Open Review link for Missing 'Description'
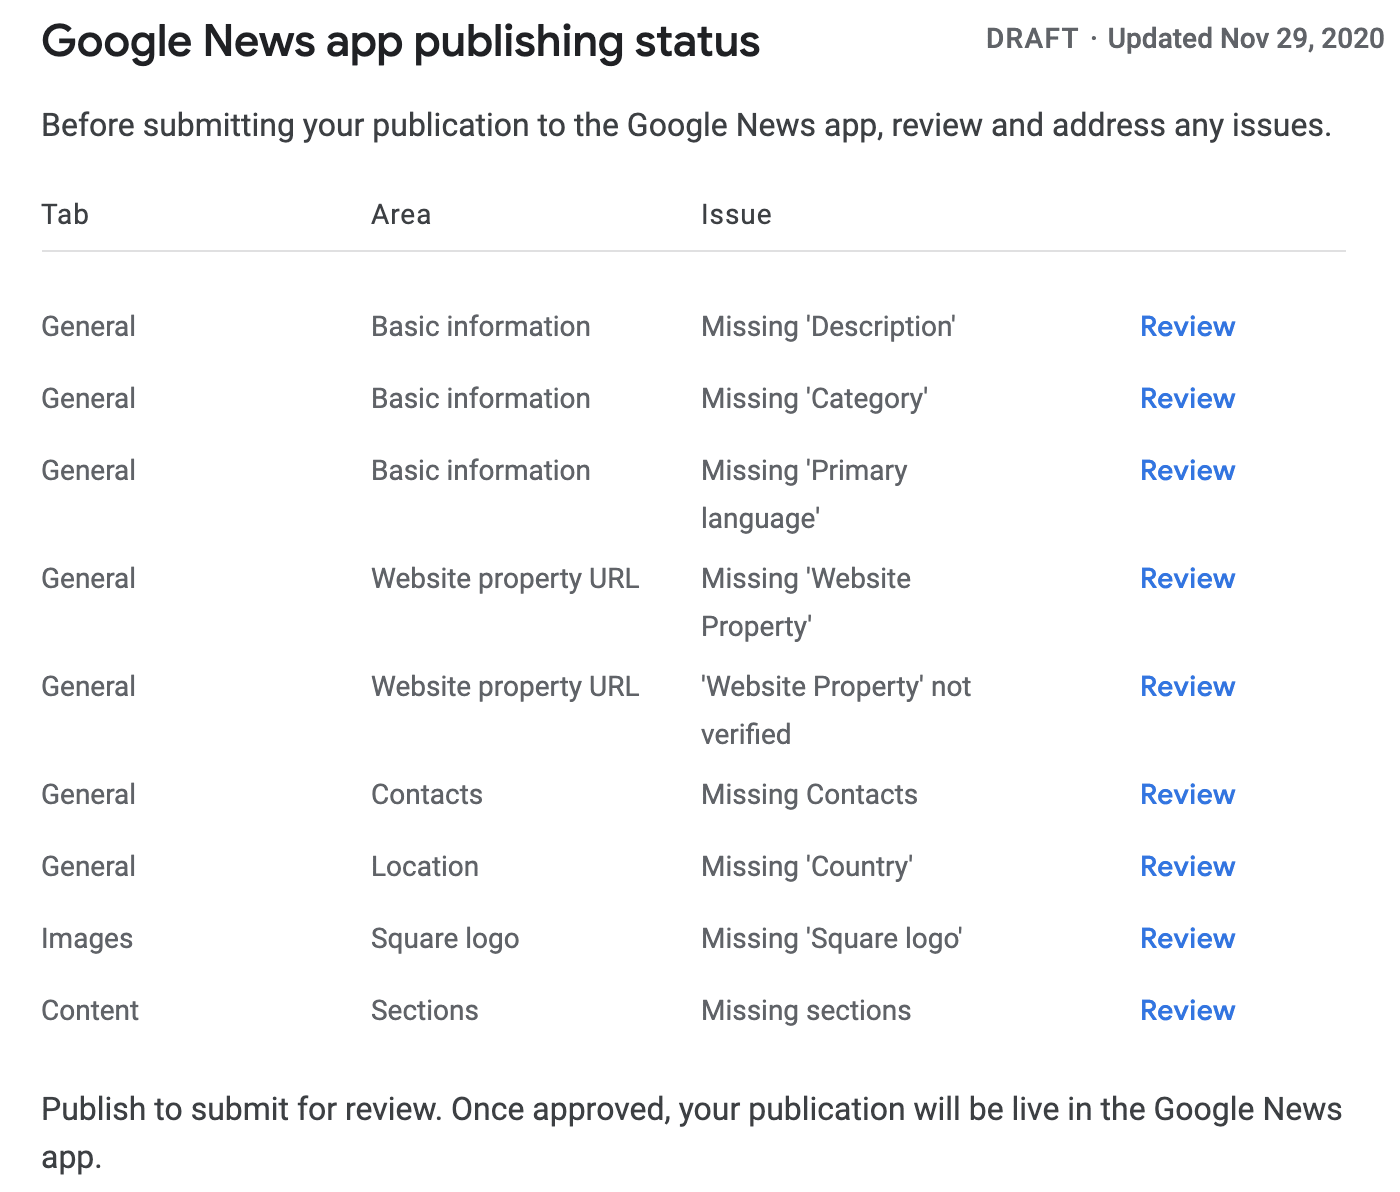Screen dimensions: 1400x1192 (x=1187, y=326)
